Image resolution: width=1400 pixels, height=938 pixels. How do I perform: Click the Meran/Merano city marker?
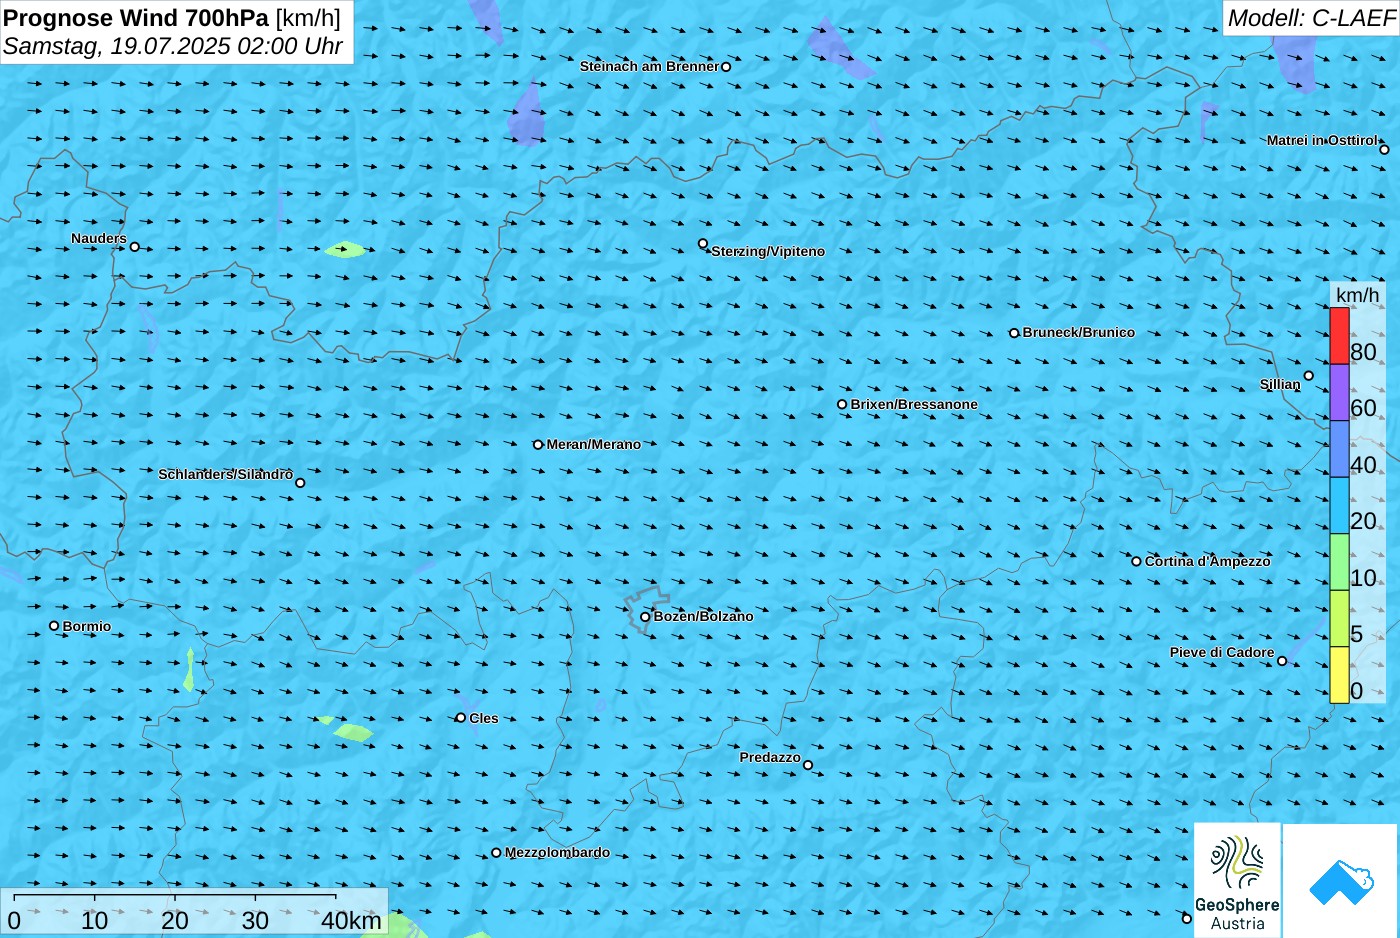538,445
